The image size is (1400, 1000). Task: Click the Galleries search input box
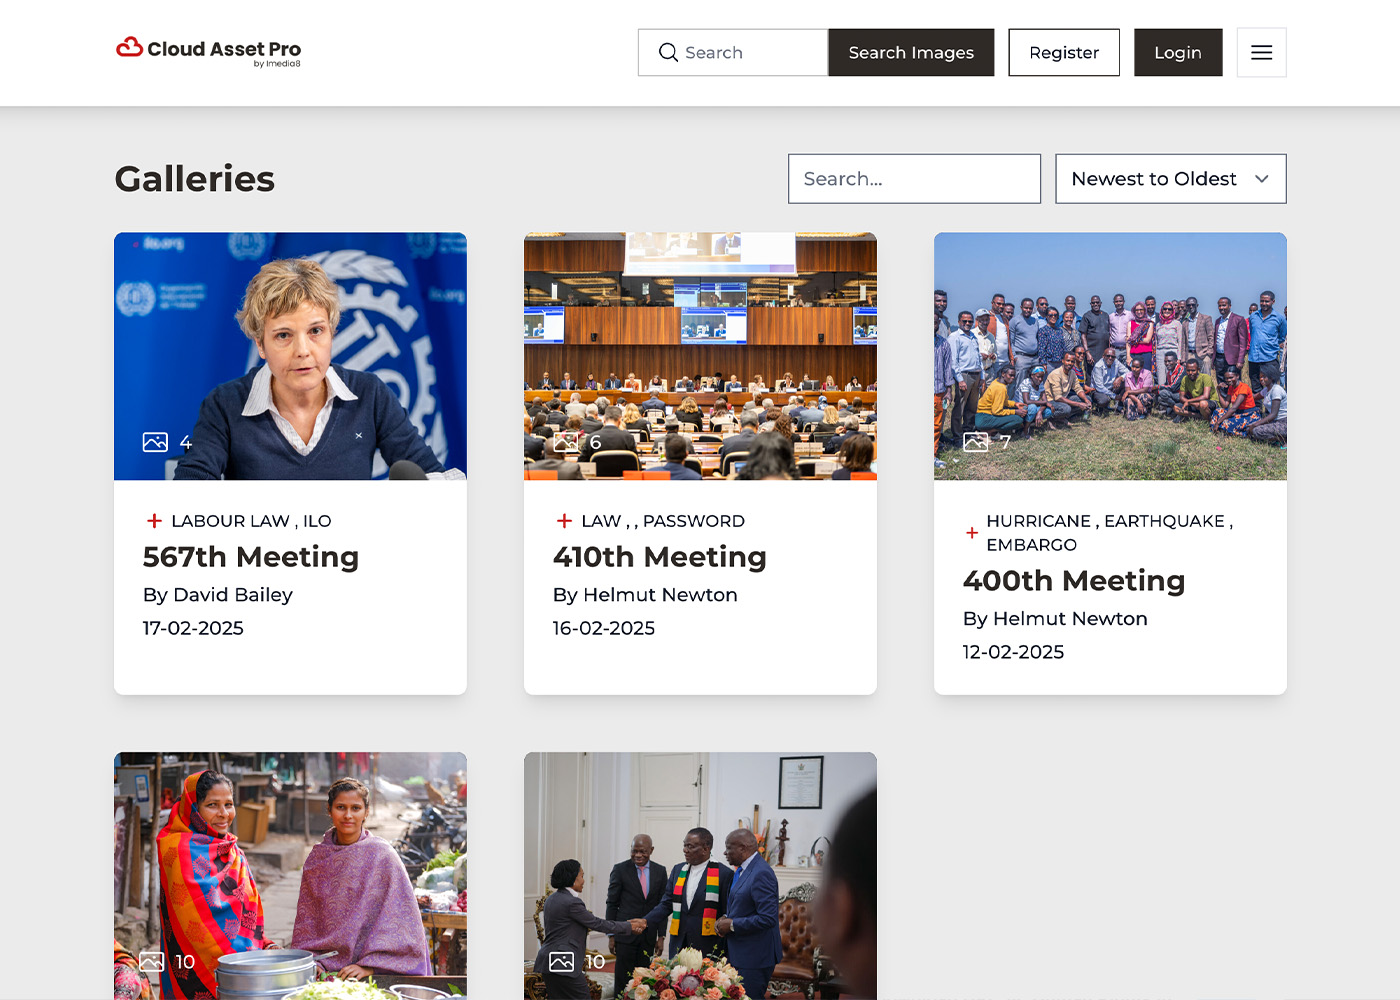(914, 179)
